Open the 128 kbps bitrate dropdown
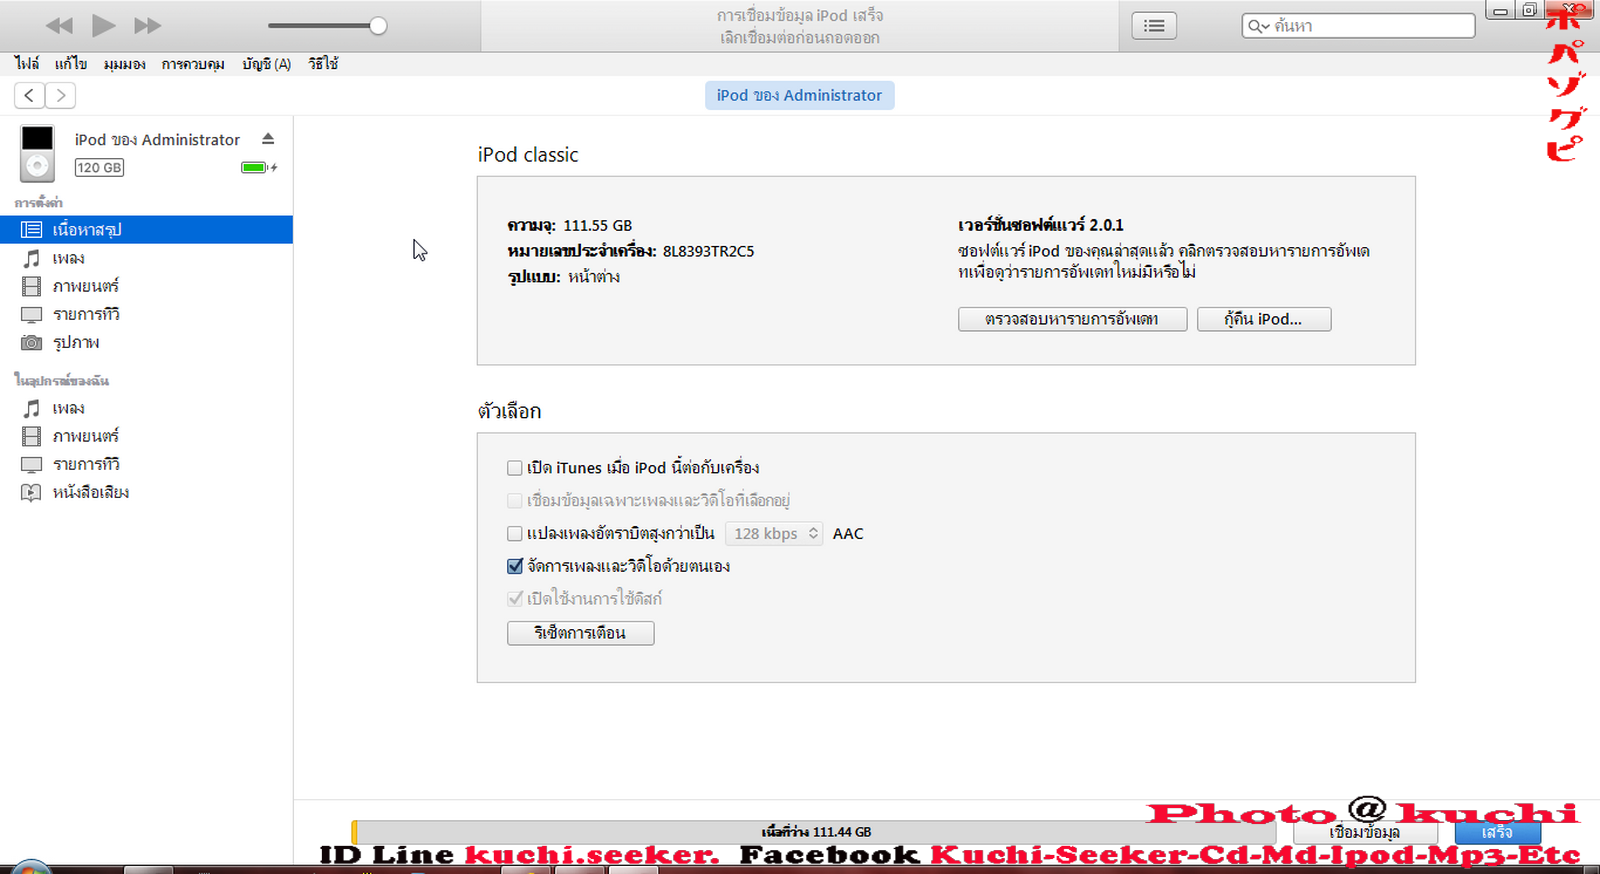 [774, 534]
